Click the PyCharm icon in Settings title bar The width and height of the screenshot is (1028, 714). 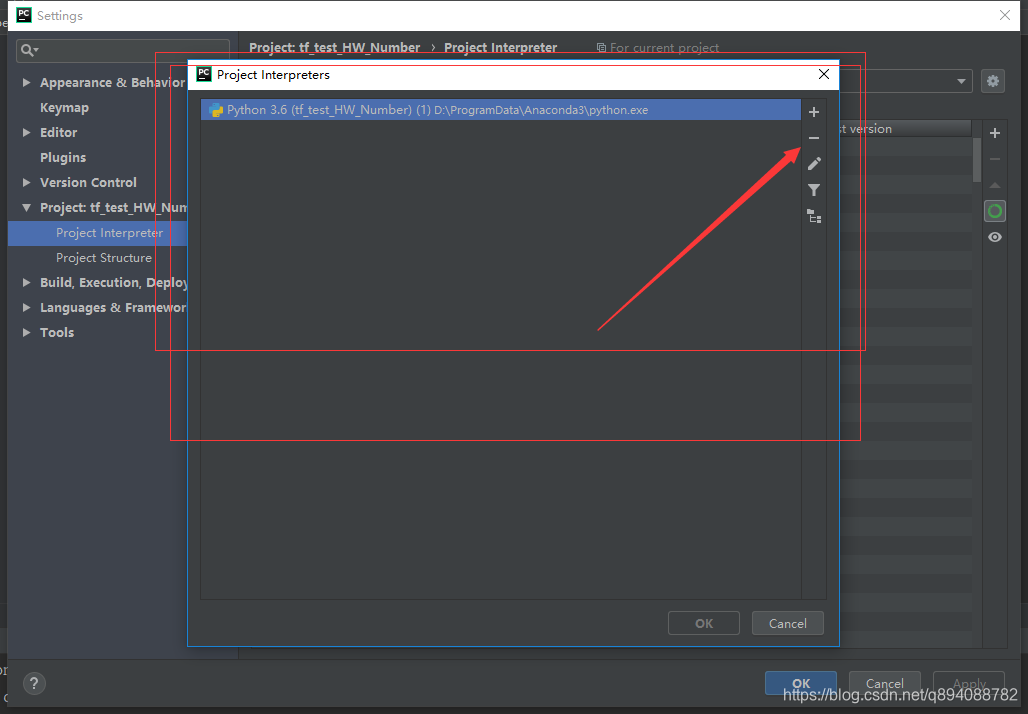click(x=24, y=15)
